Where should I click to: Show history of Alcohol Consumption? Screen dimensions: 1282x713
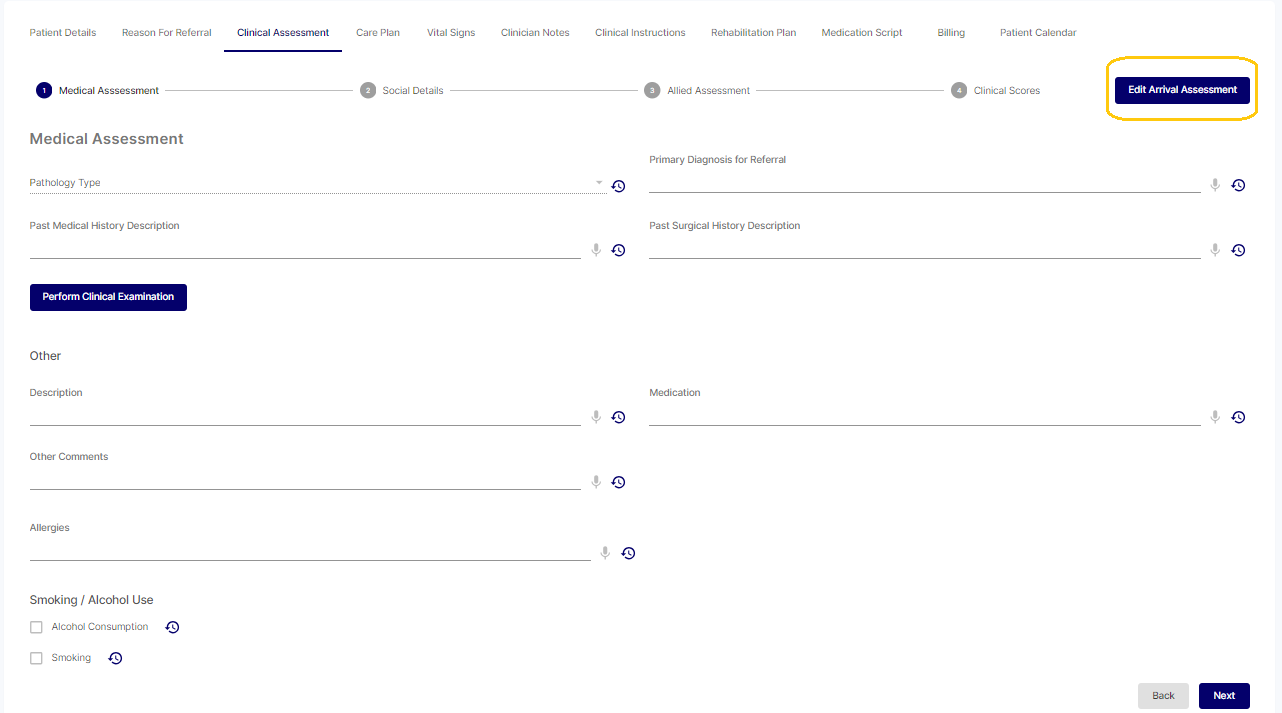pyautogui.click(x=172, y=627)
